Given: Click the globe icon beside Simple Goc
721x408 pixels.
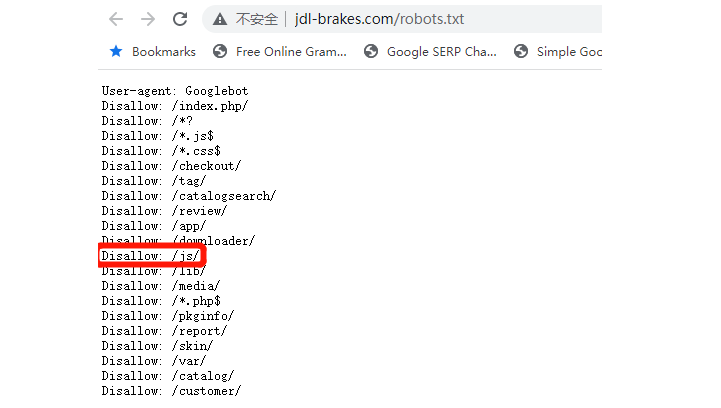Looking at the screenshot, I should [521, 52].
